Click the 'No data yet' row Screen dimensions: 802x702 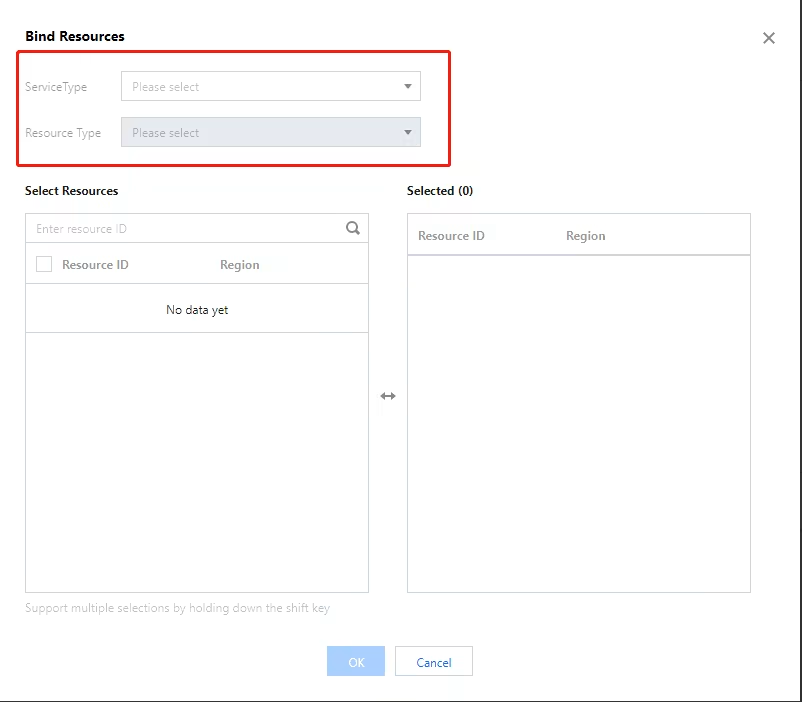coord(197,310)
